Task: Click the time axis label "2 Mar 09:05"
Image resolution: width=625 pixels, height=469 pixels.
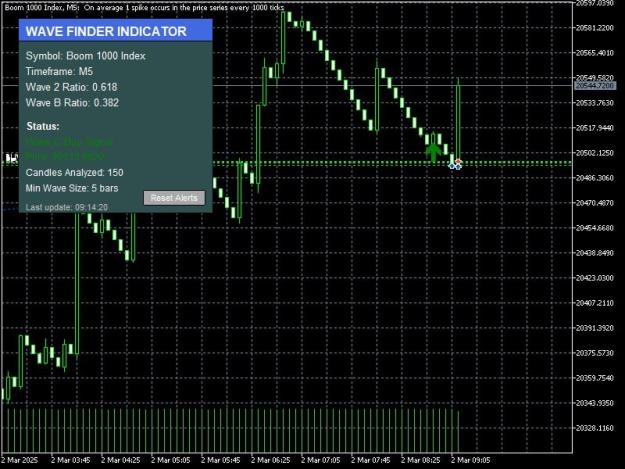Action: click(x=471, y=460)
